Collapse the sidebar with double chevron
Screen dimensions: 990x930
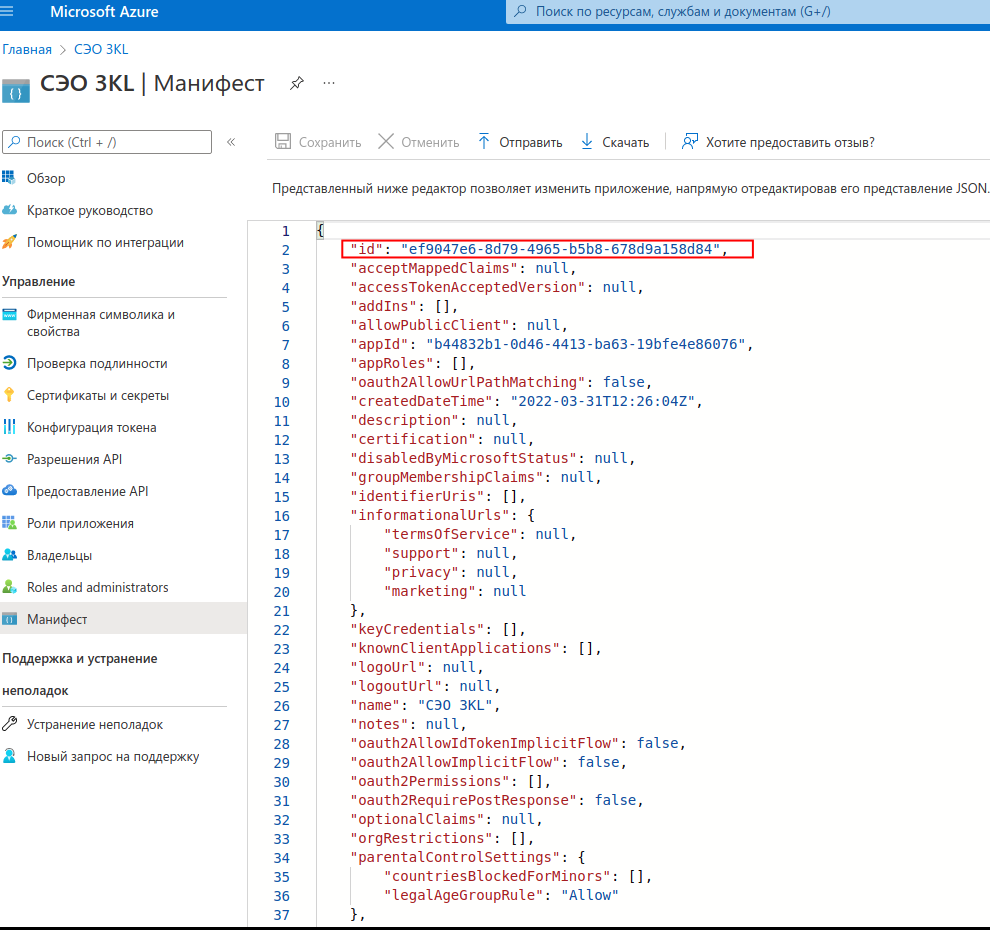pyautogui.click(x=231, y=142)
